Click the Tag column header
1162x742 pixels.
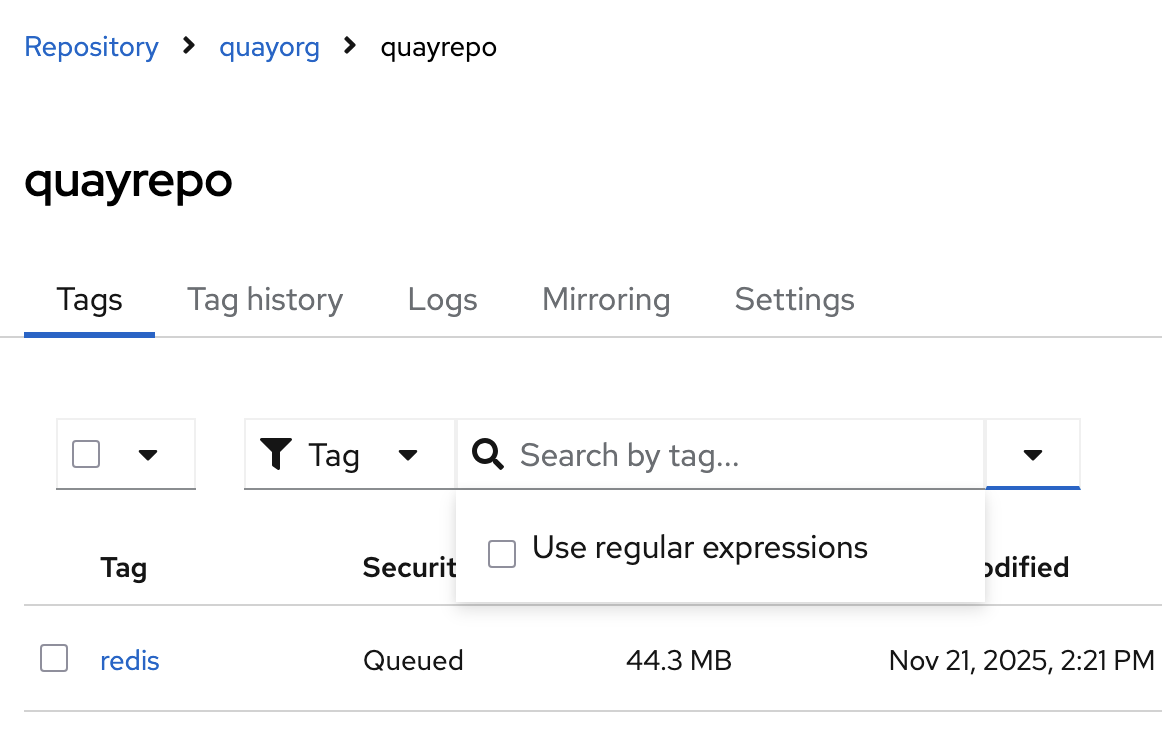tap(124, 568)
